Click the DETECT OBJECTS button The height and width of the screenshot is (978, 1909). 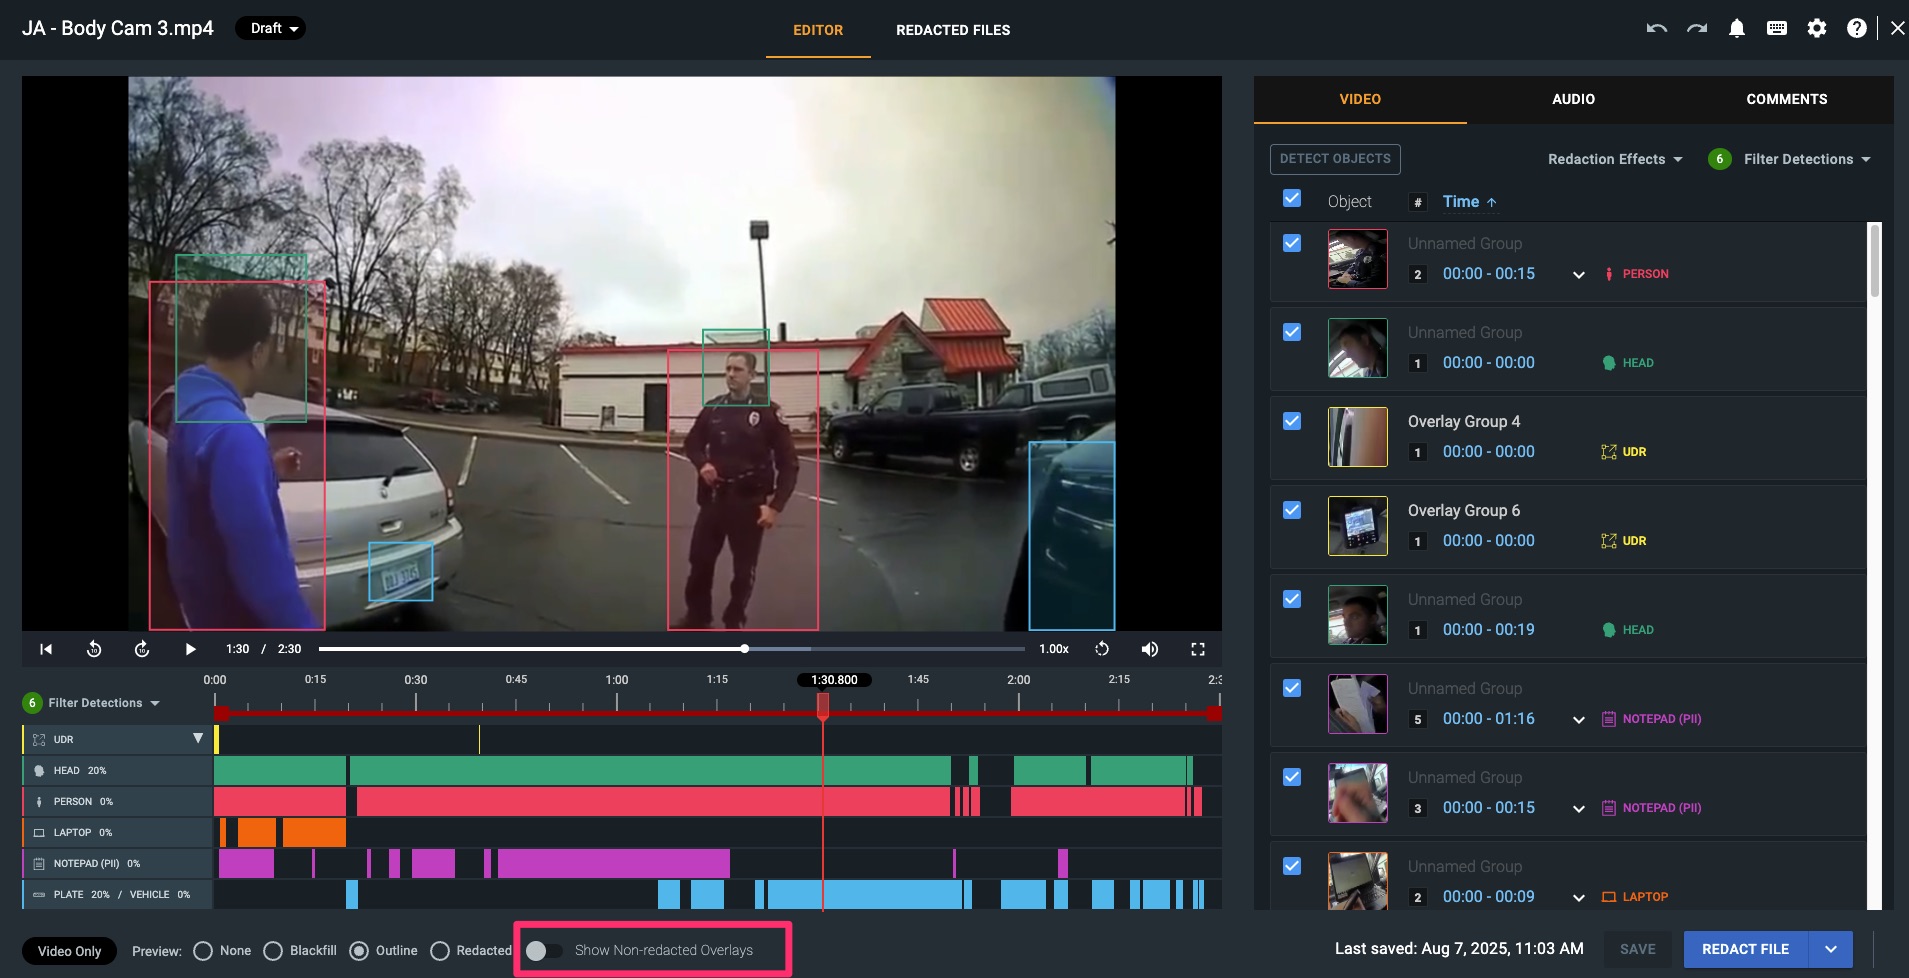pos(1335,159)
